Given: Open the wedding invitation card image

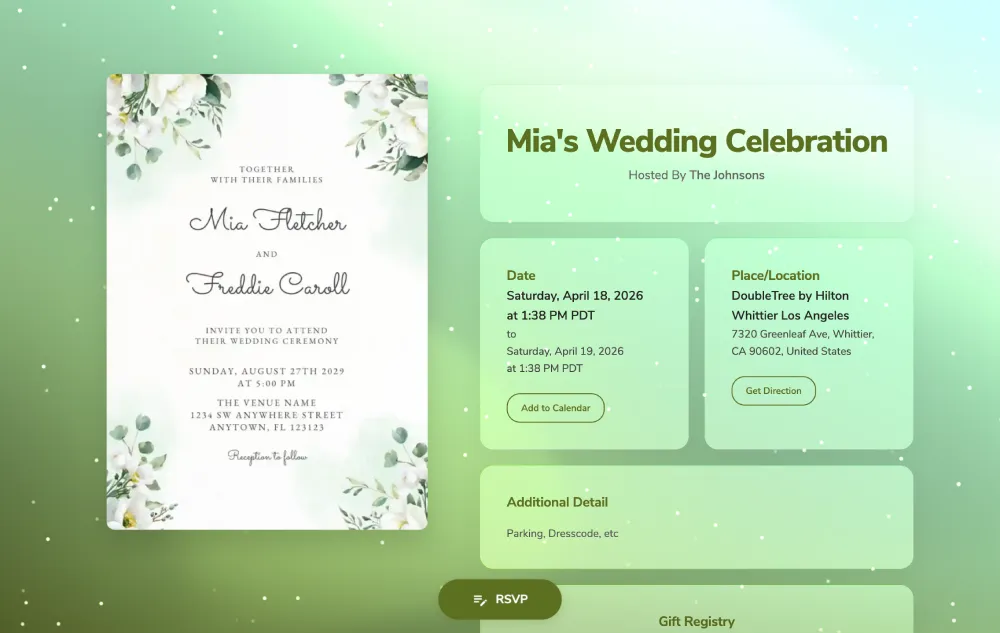Looking at the screenshot, I should [267, 300].
